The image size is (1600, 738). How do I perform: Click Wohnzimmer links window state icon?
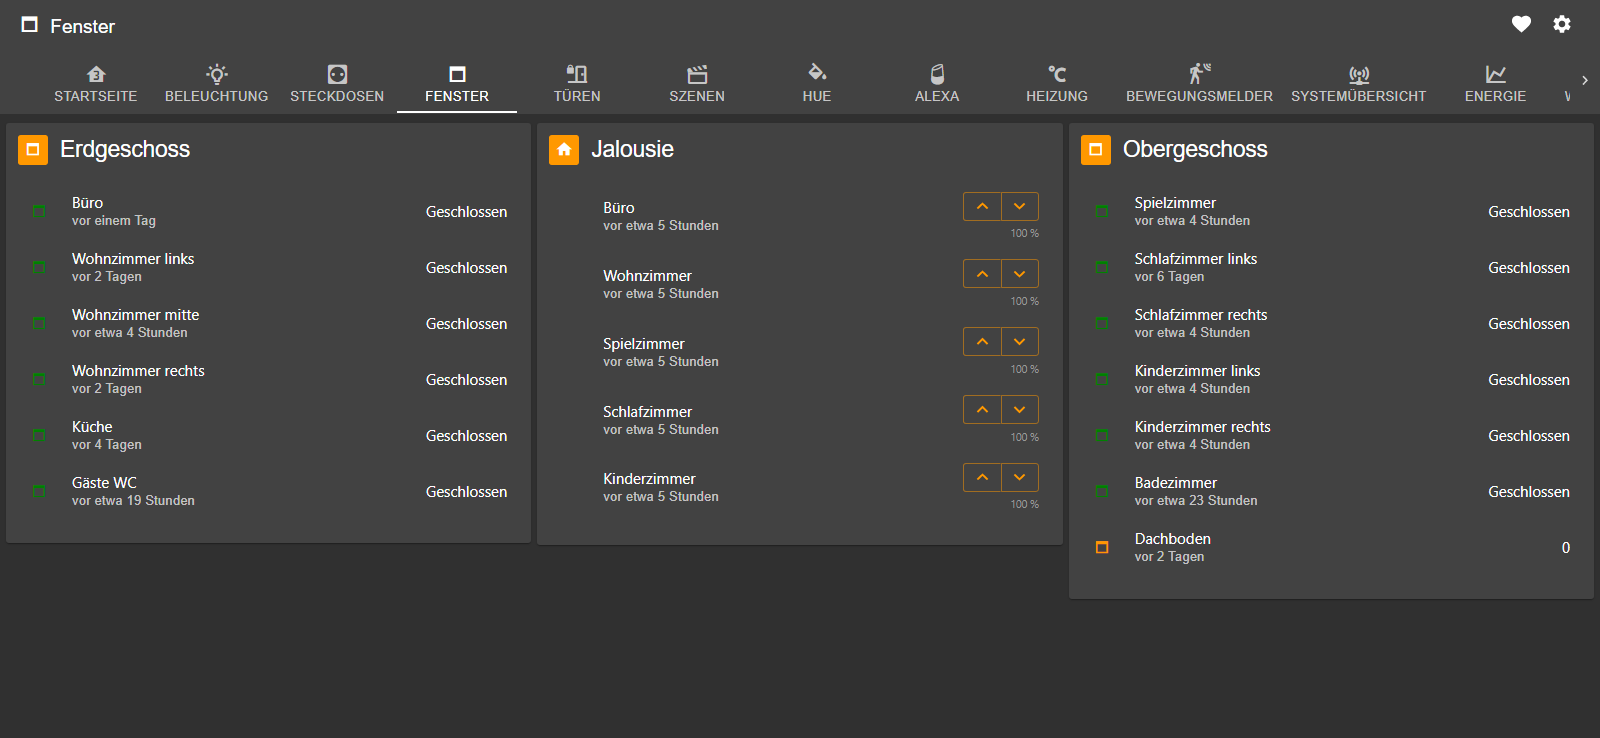point(39,268)
